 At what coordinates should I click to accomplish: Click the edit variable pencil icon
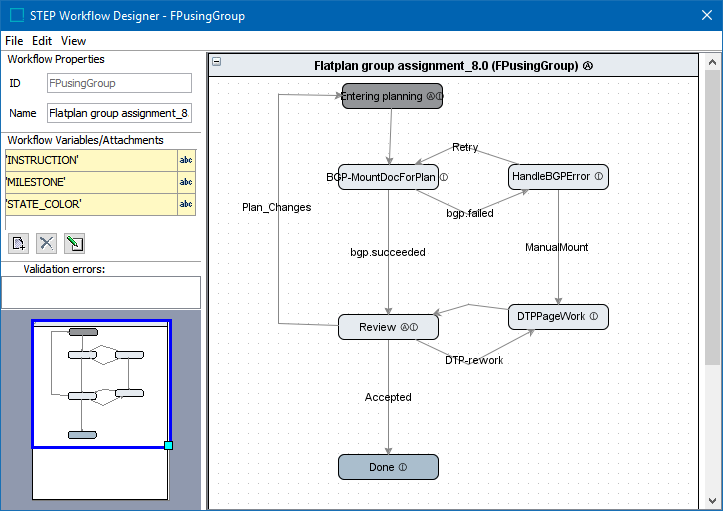(x=74, y=243)
